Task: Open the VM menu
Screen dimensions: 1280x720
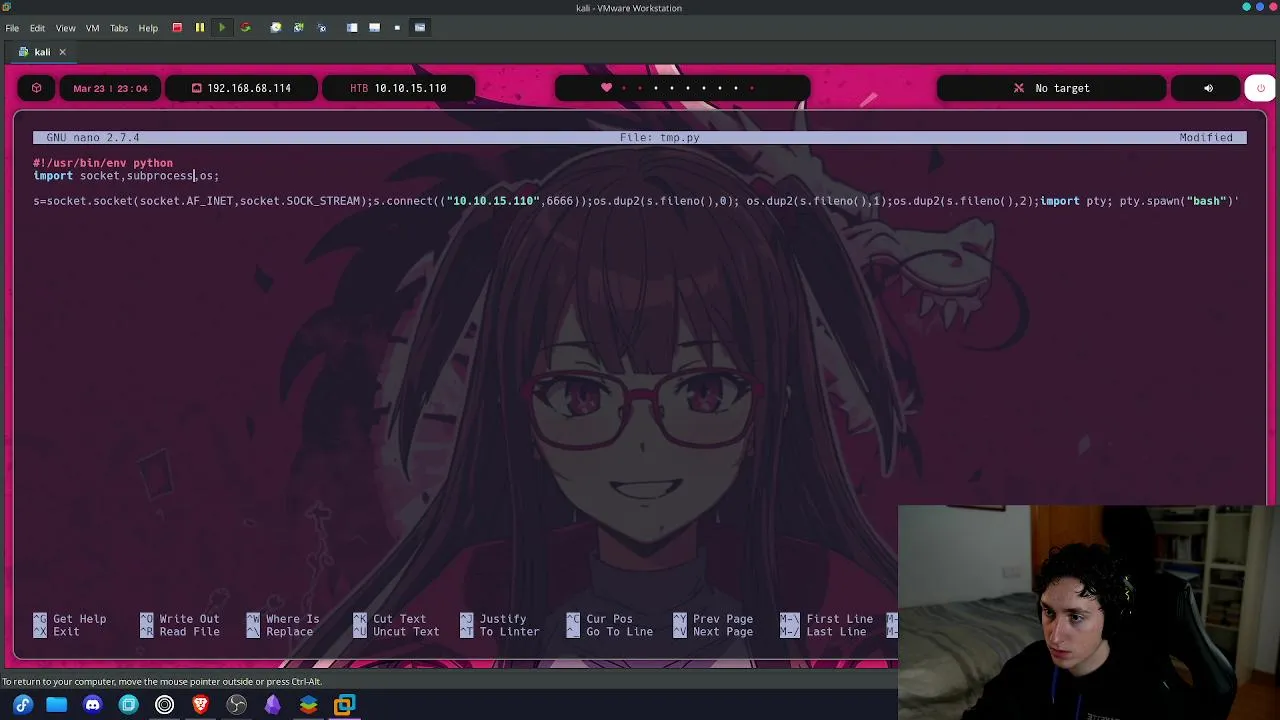Action: pyautogui.click(x=92, y=28)
